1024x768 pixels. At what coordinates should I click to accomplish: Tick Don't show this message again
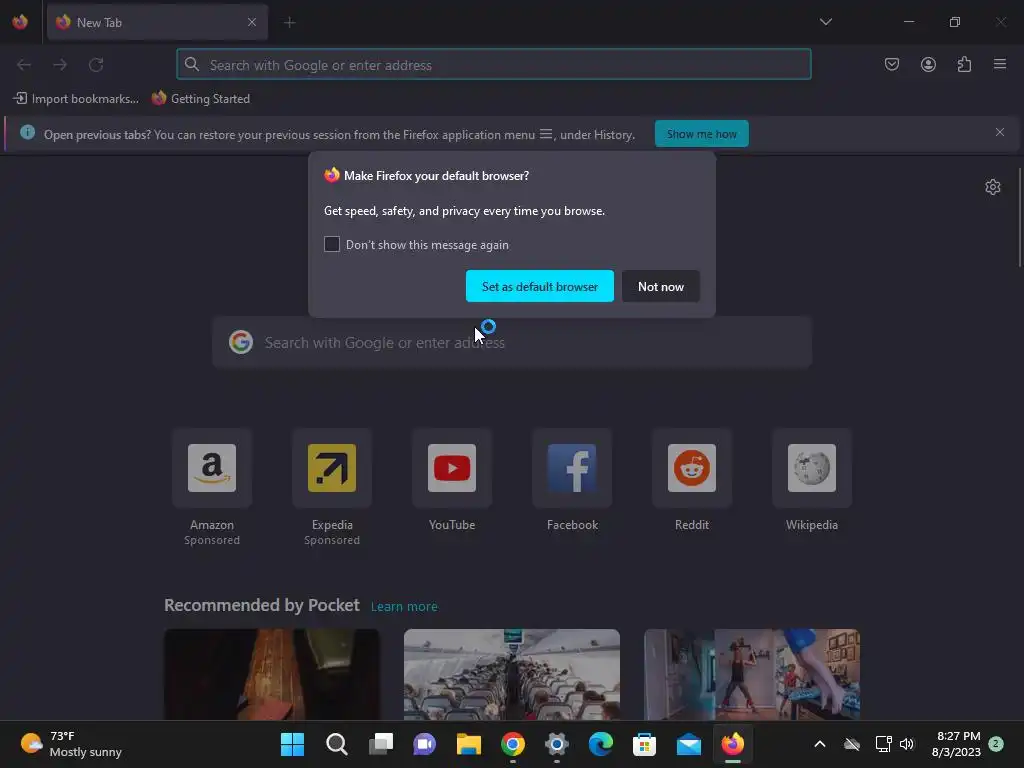tap(332, 244)
